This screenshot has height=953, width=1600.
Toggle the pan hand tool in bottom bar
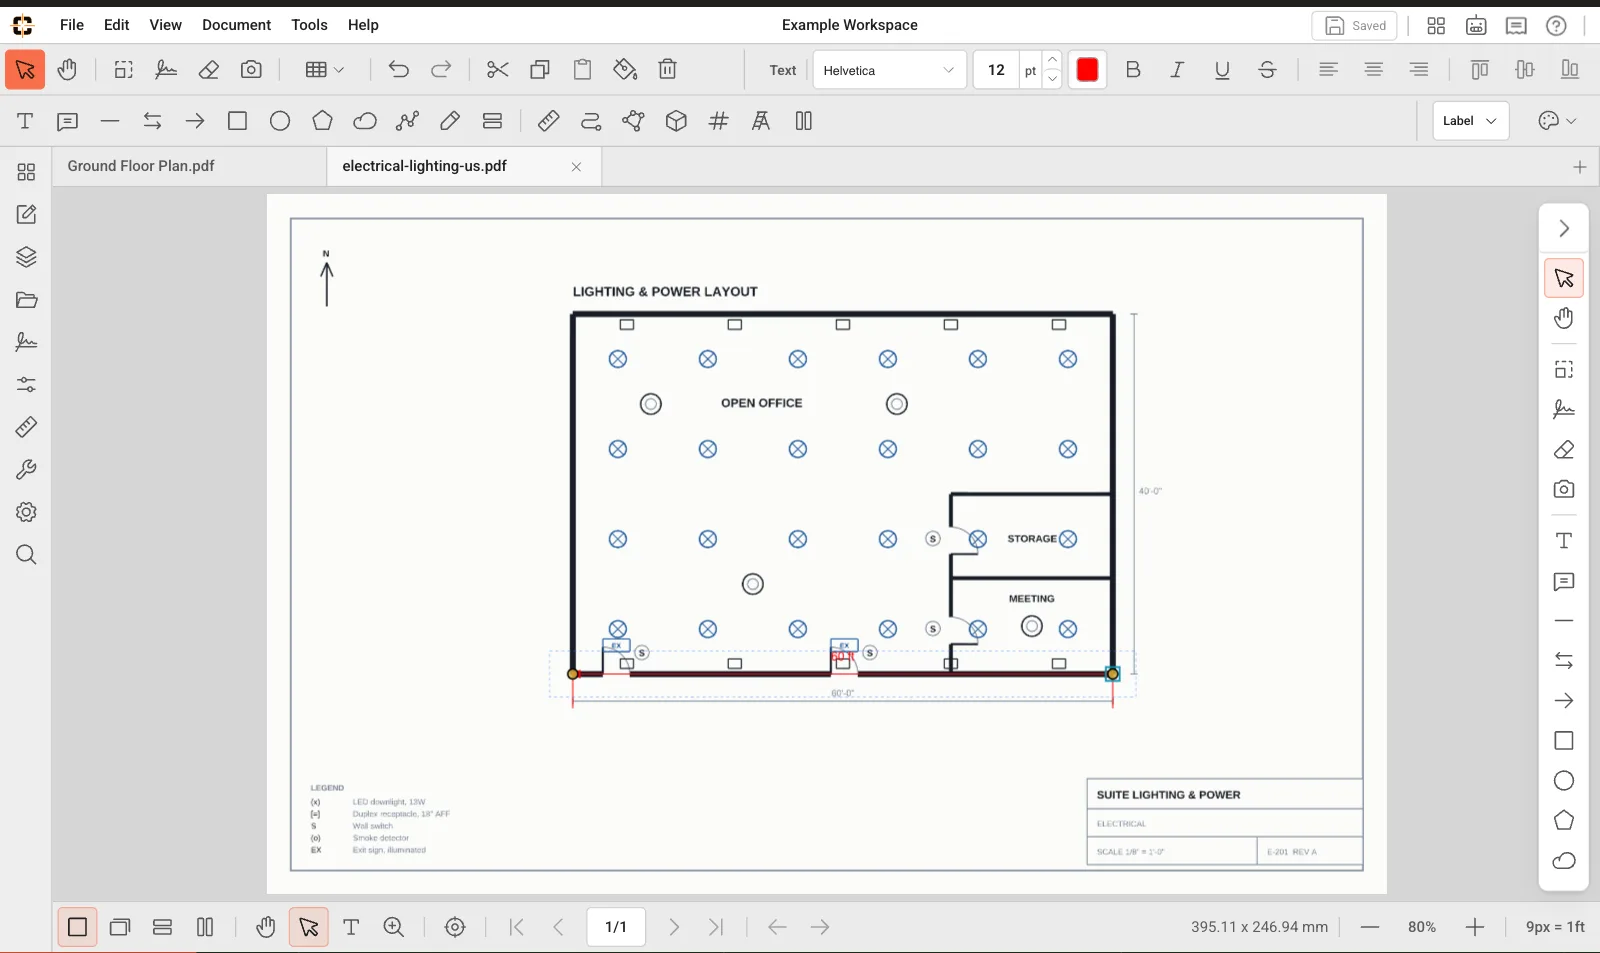pos(265,927)
